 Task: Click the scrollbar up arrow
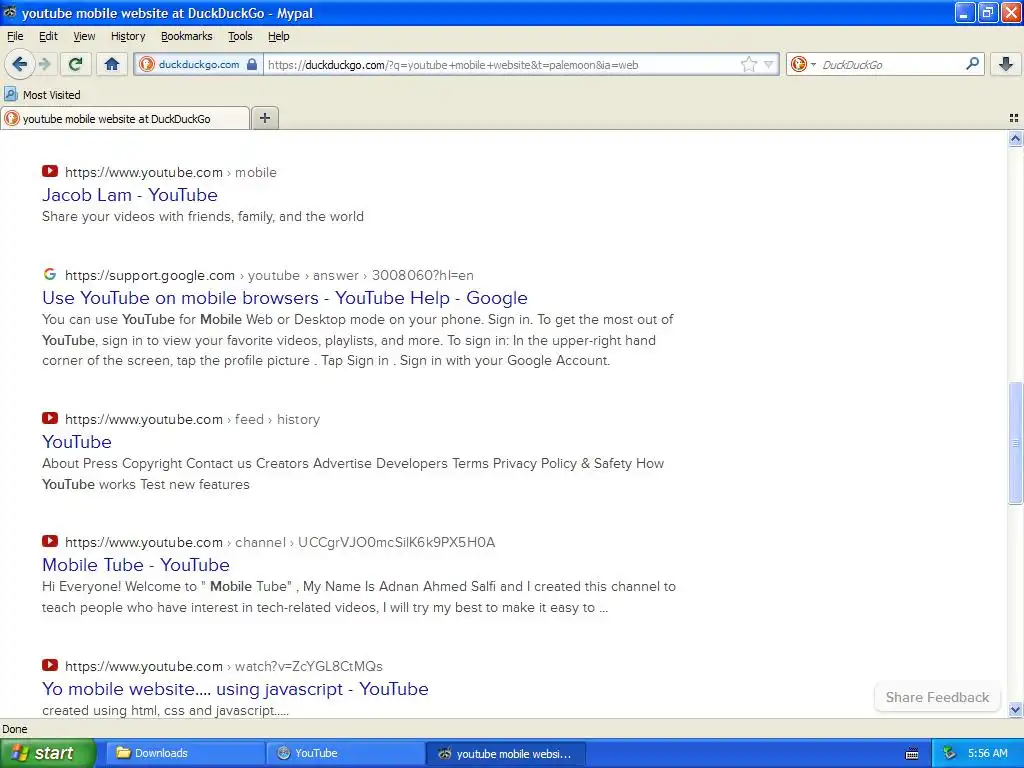1015,138
